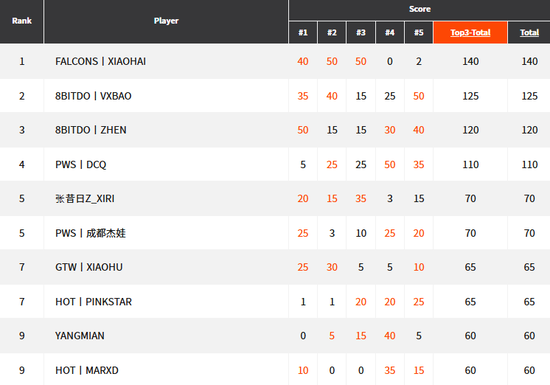Select player FALCONS | XIAOHAI
The height and width of the screenshot is (385, 550).
(100, 61)
